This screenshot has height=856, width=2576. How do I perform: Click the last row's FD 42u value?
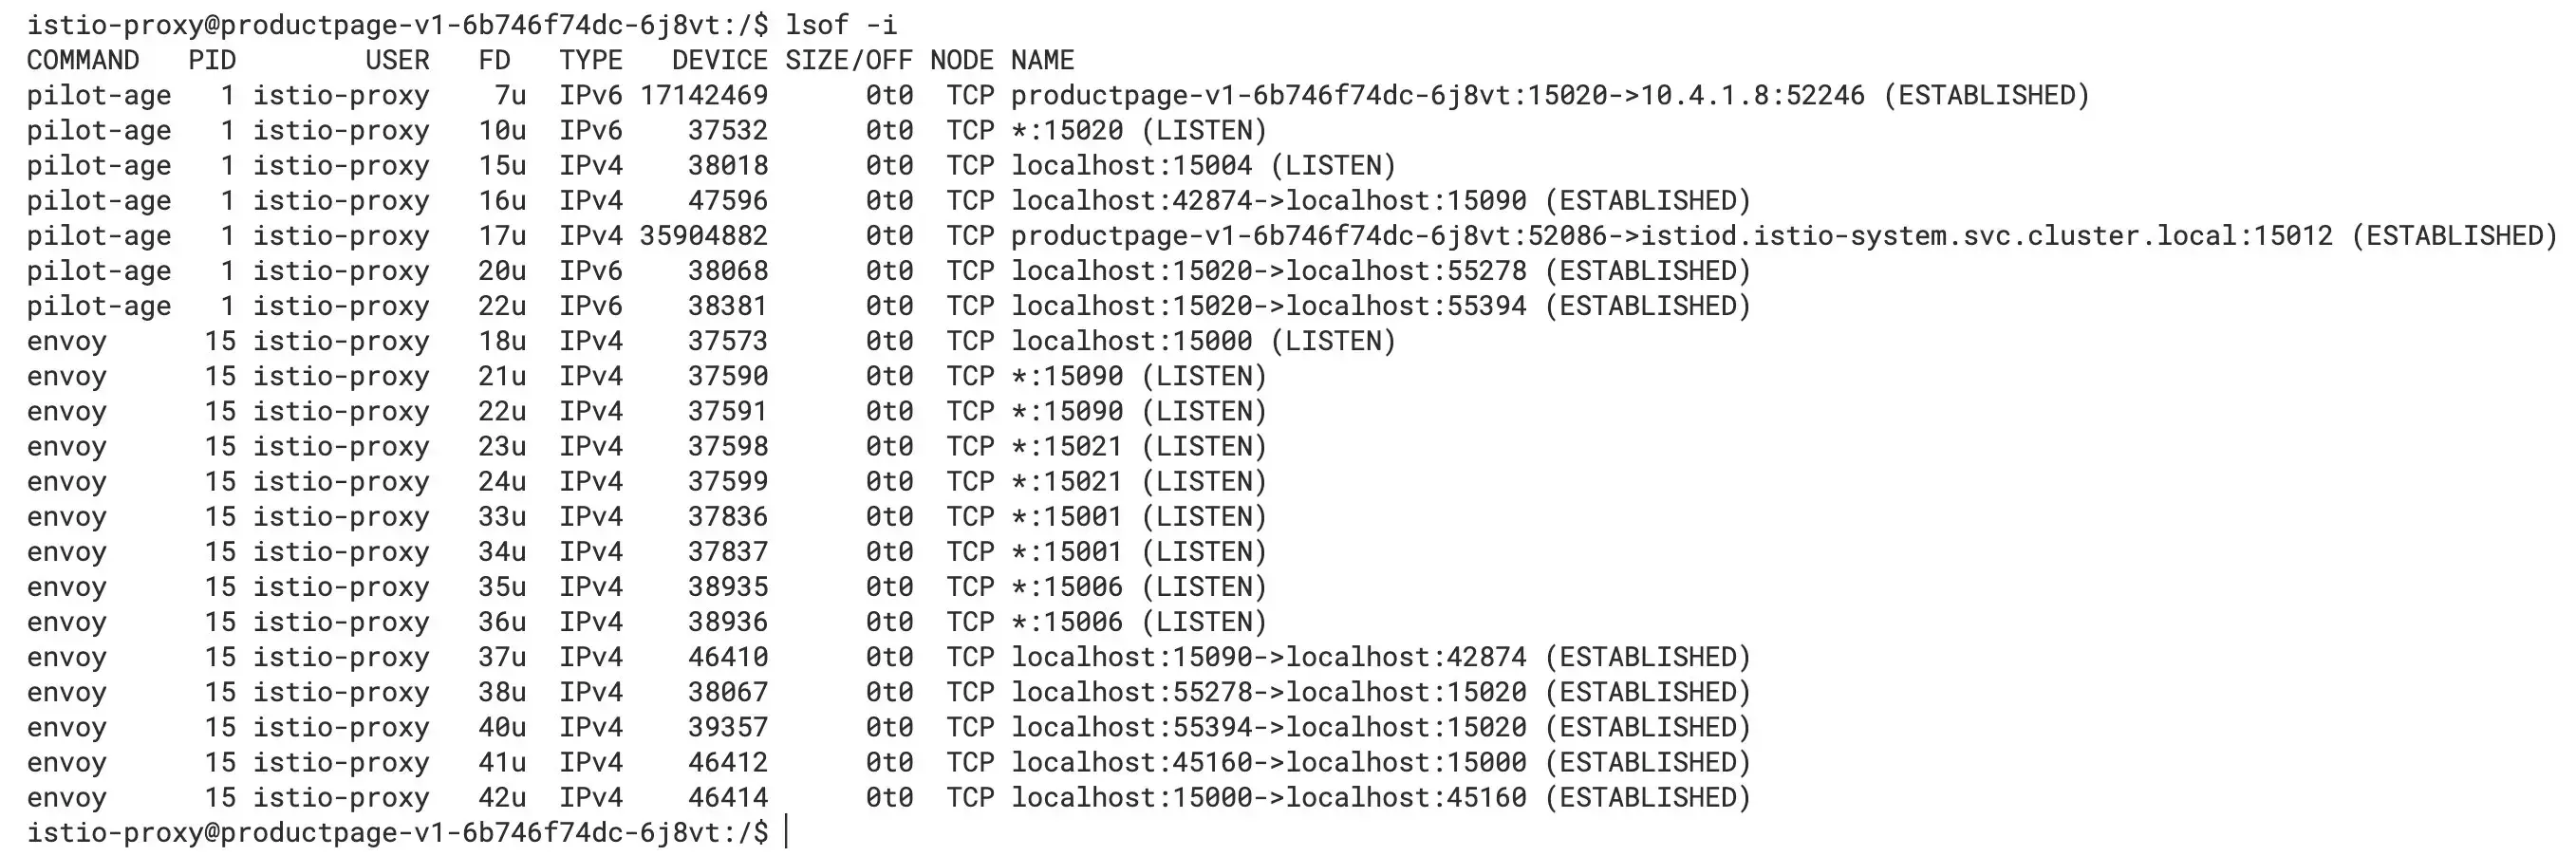tap(502, 797)
